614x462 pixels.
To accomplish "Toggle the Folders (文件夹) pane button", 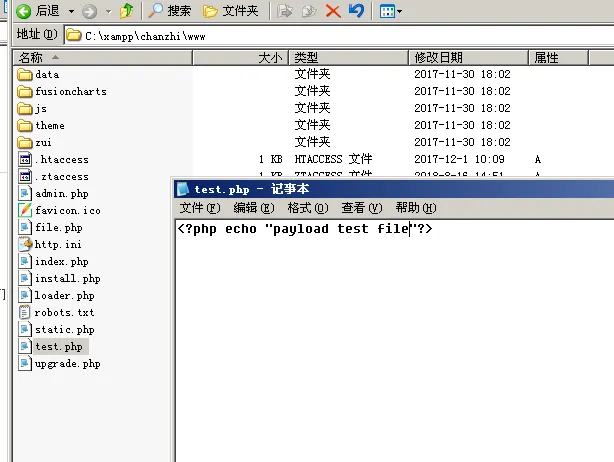I will (230, 11).
